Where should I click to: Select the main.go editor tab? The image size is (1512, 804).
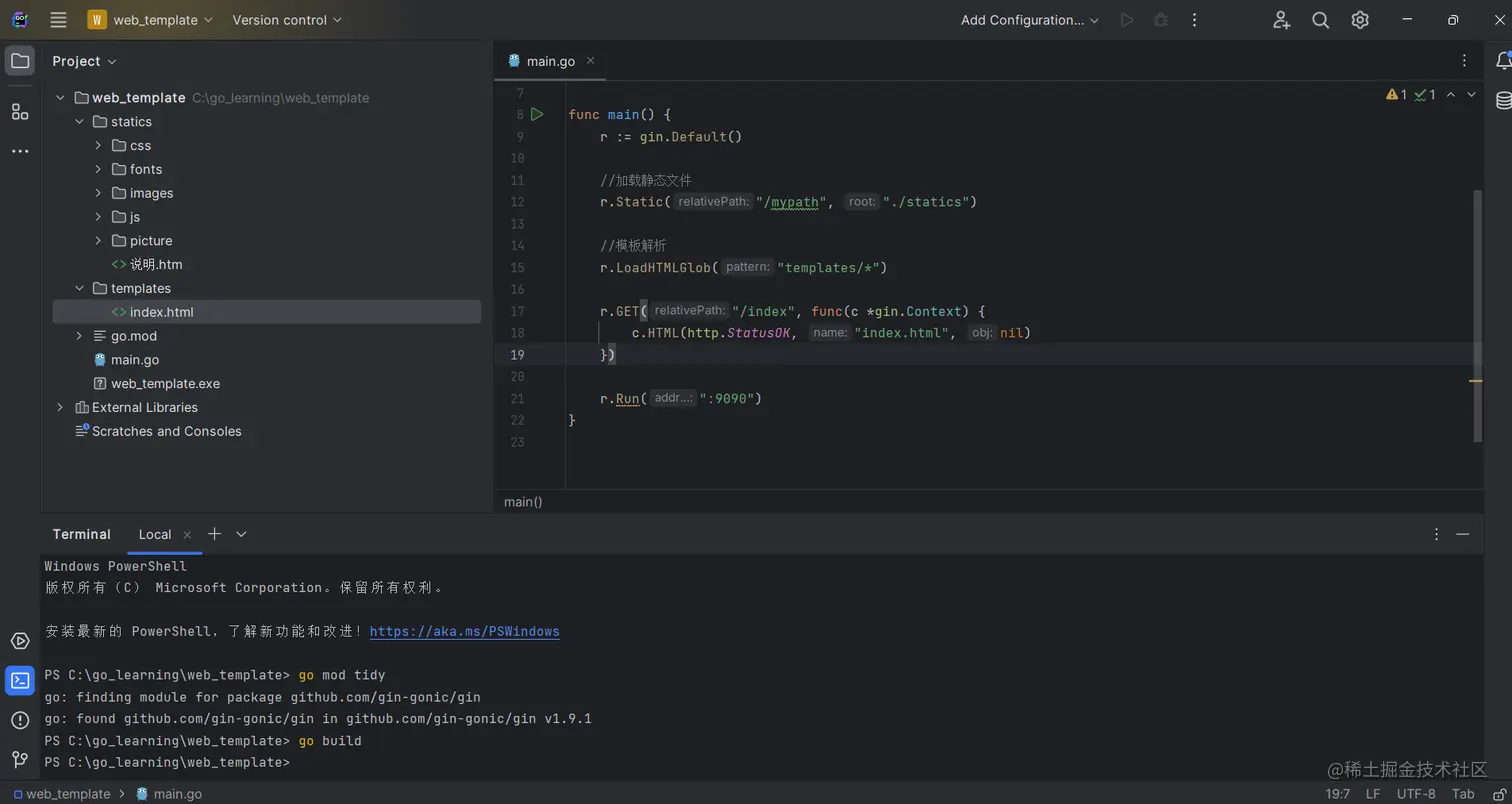[x=551, y=61]
